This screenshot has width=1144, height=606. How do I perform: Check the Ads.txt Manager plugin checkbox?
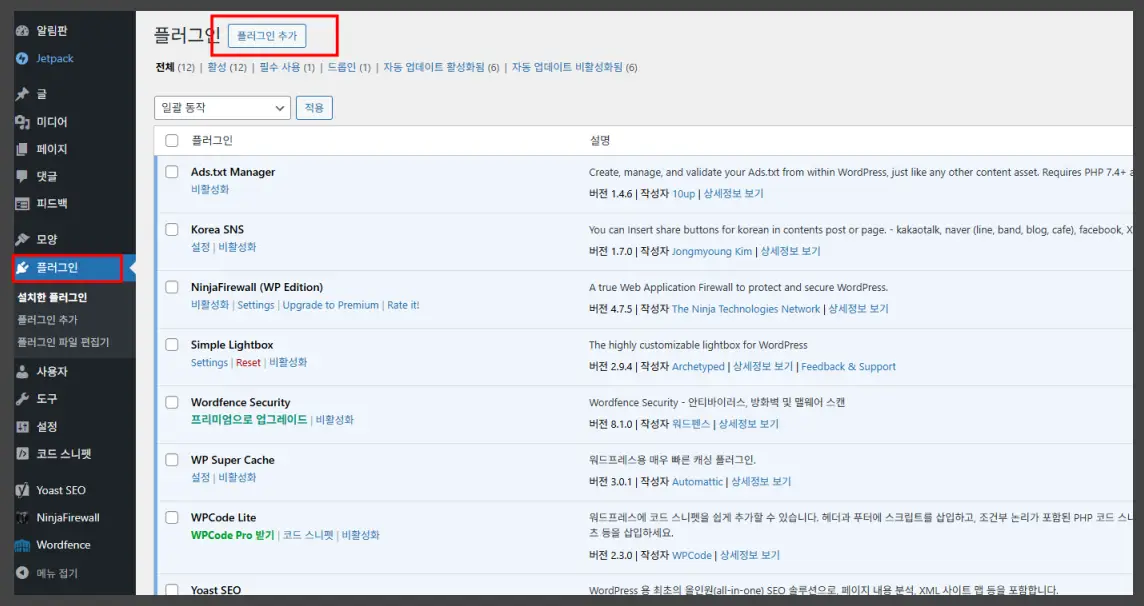[x=172, y=172]
